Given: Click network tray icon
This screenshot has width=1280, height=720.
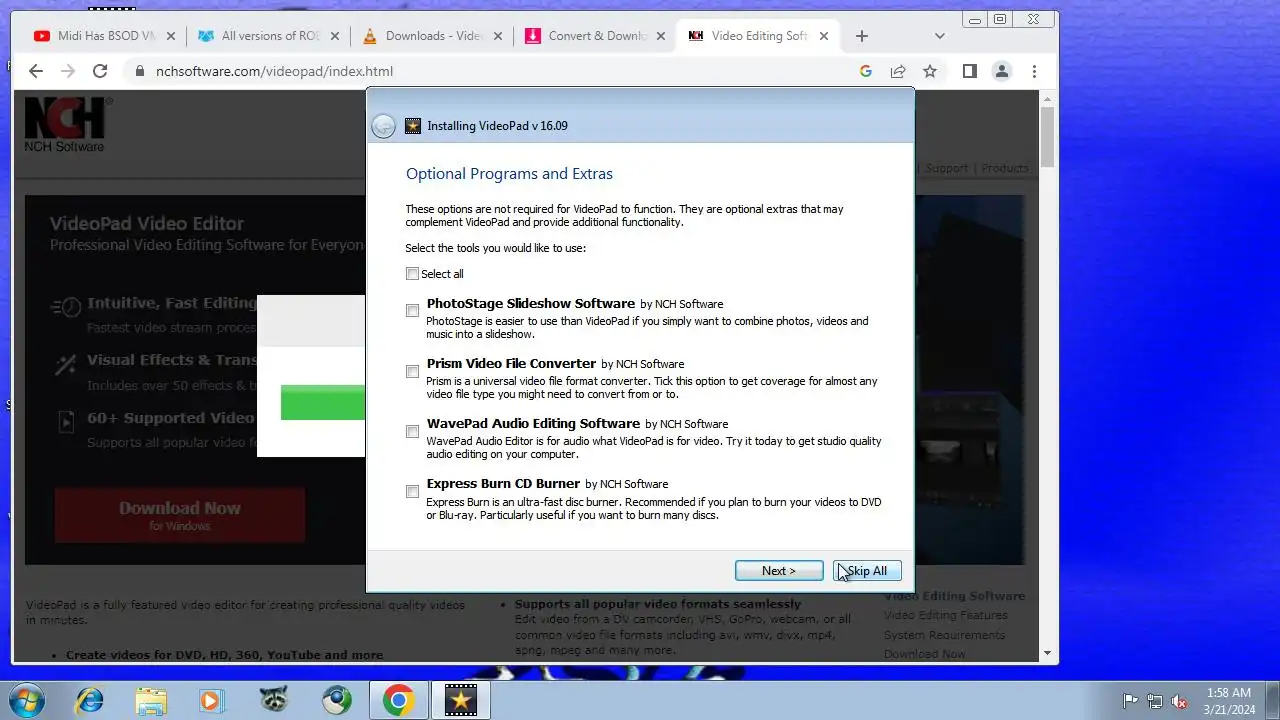Looking at the screenshot, I should (1155, 701).
